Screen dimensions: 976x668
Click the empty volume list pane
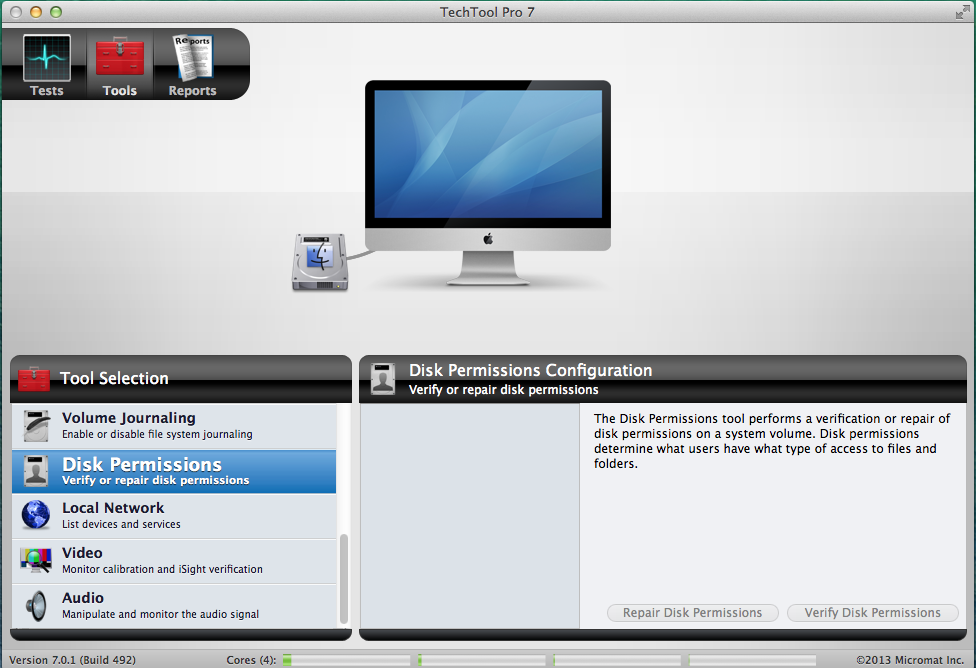coord(470,516)
